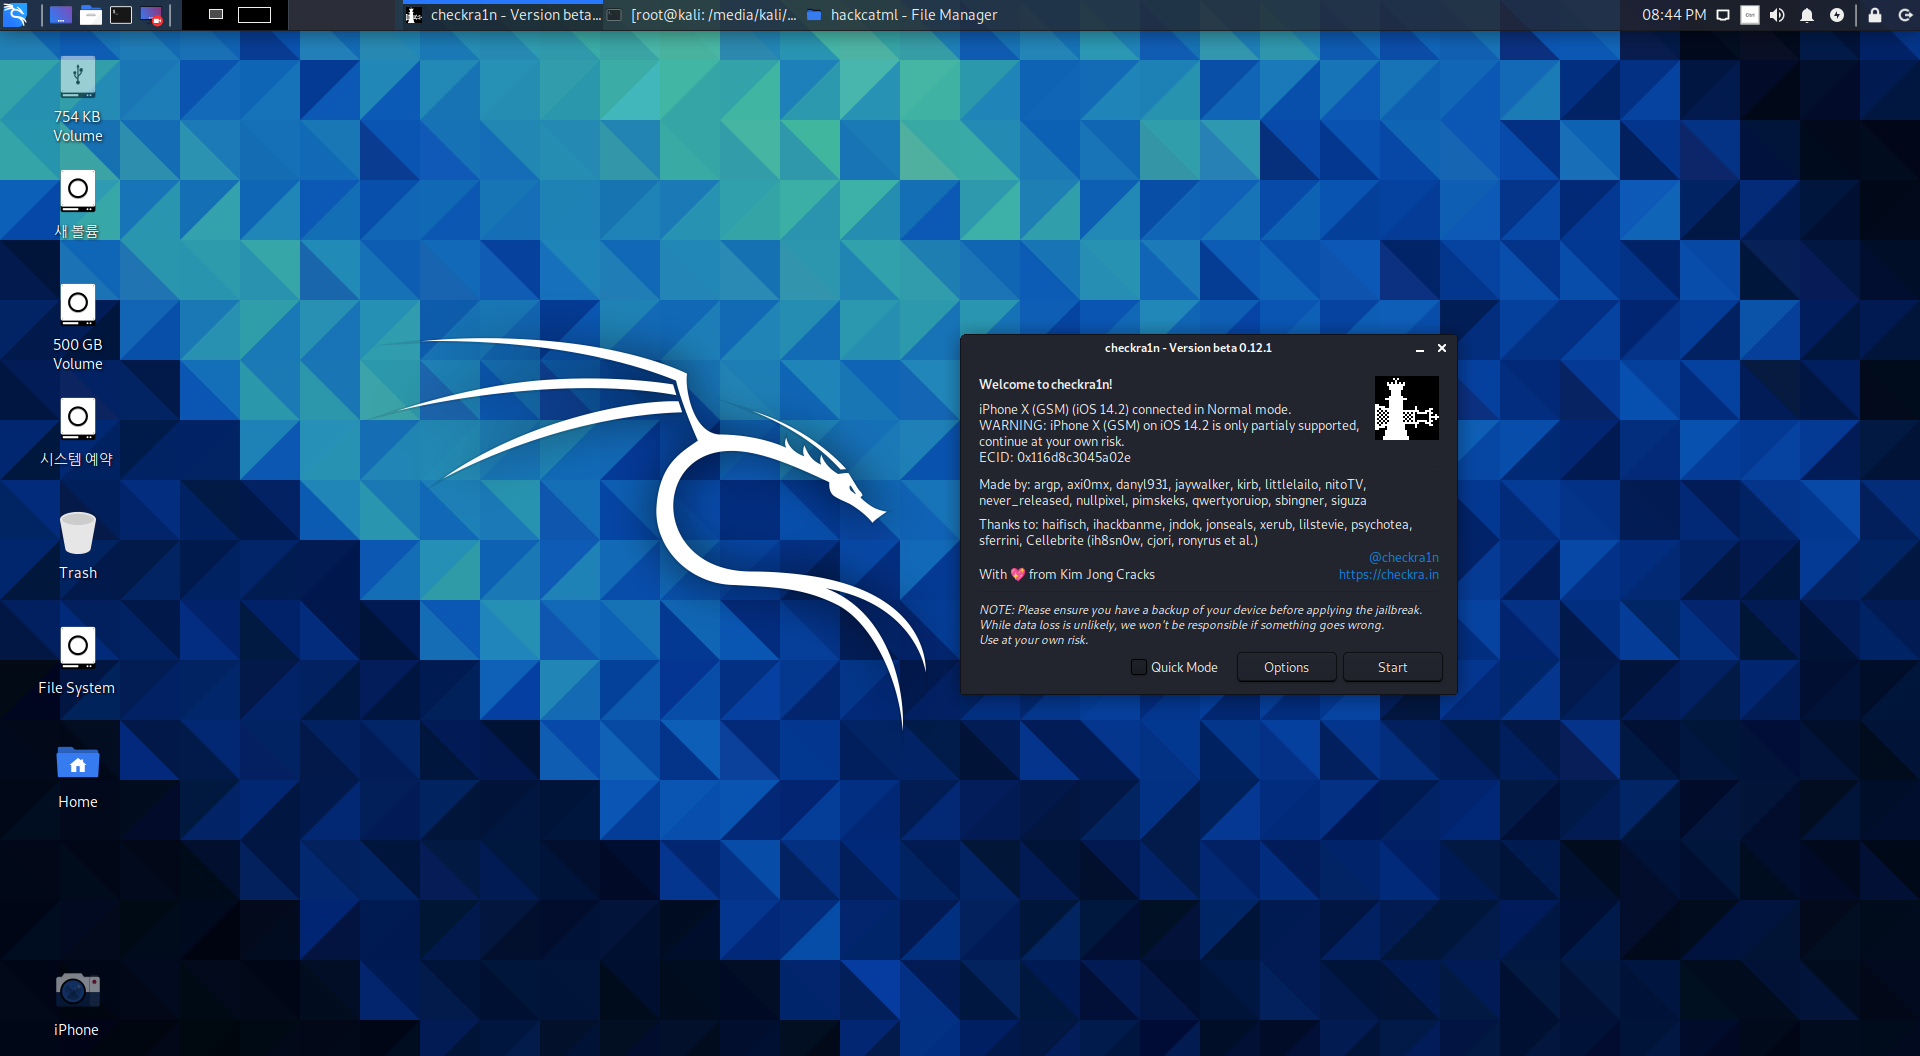
Task: Click the Ctrl keyboard tray icon
Action: tap(1750, 15)
